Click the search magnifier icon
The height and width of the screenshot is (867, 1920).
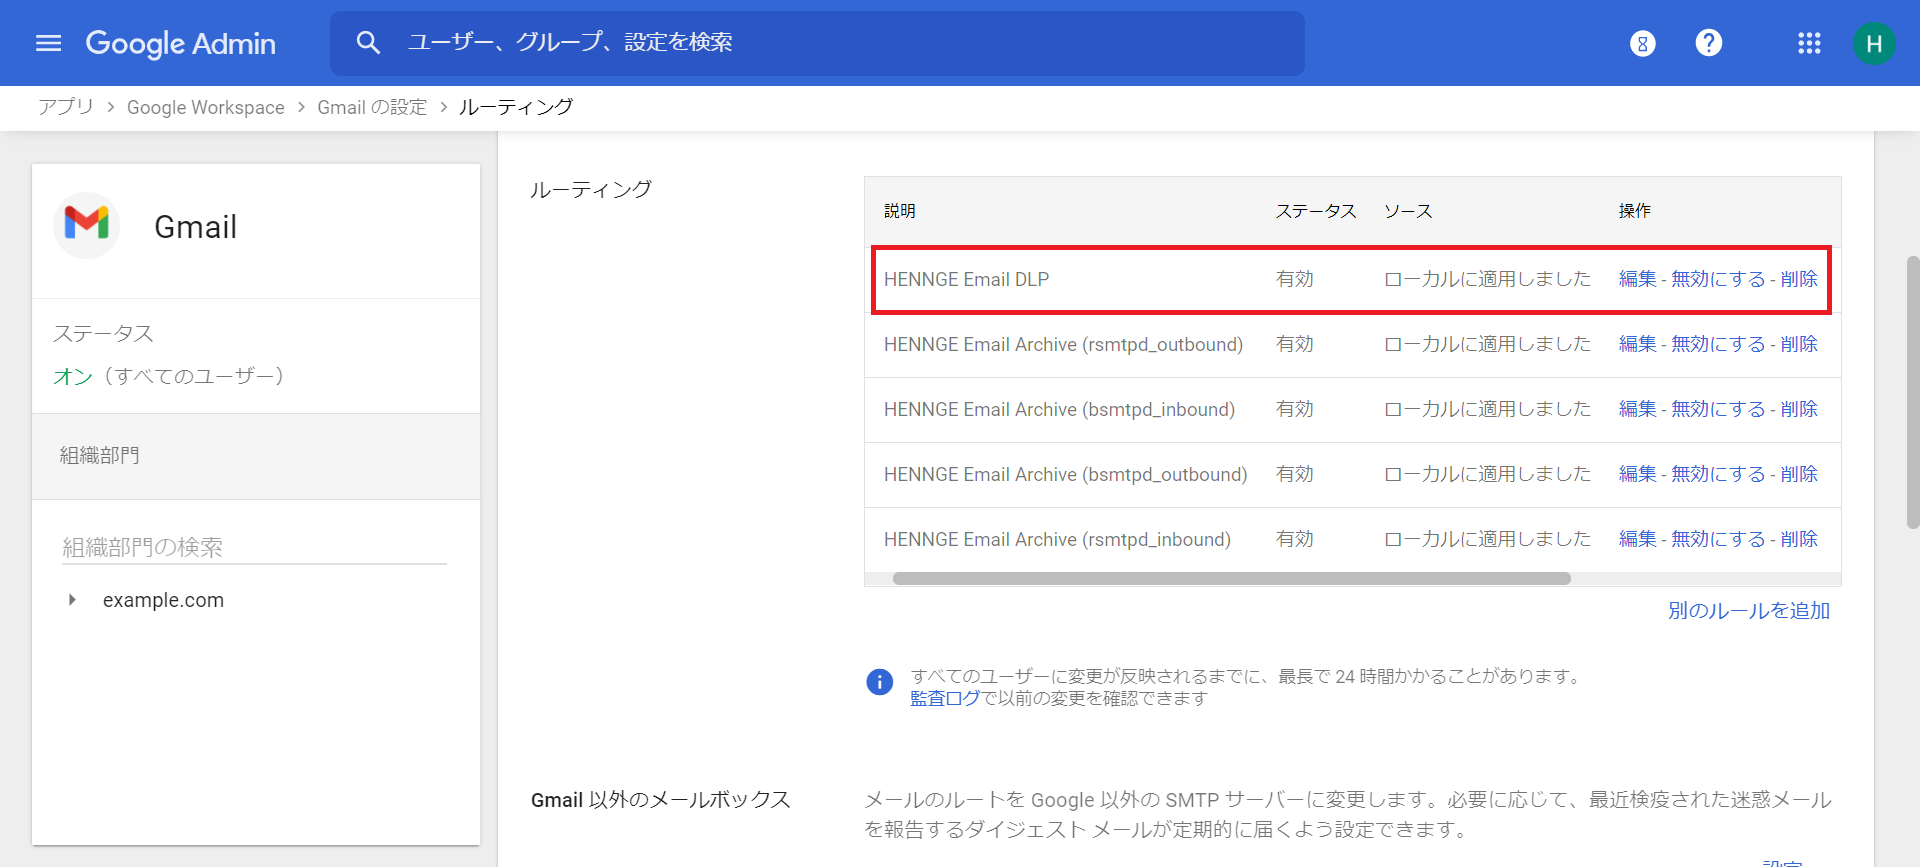coord(368,42)
